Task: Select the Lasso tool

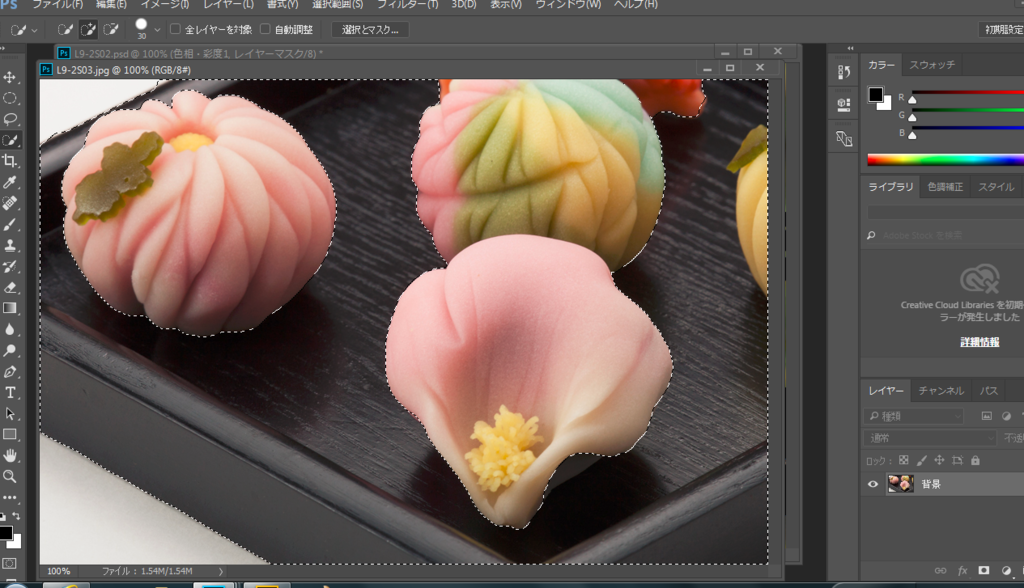Action: coord(10,120)
